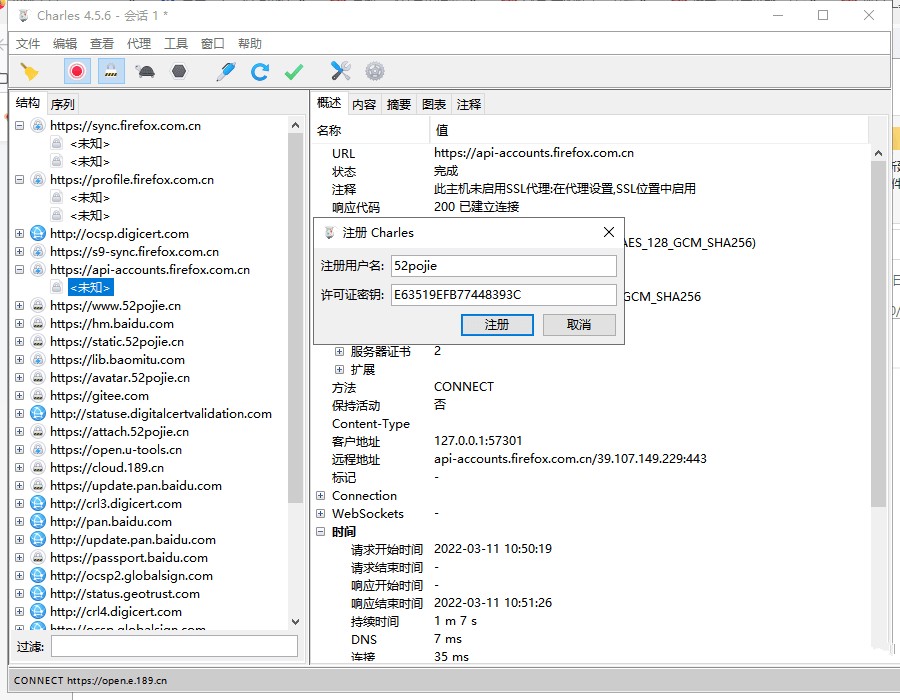
Task: Select the selected <未知> under api-accounts
Action: coord(91,287)
